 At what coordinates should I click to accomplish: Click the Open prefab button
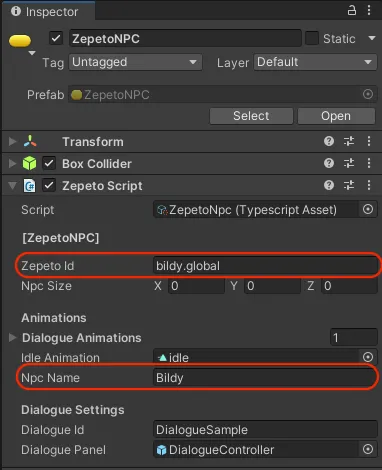pyautogui.click(x=336, y=116)
